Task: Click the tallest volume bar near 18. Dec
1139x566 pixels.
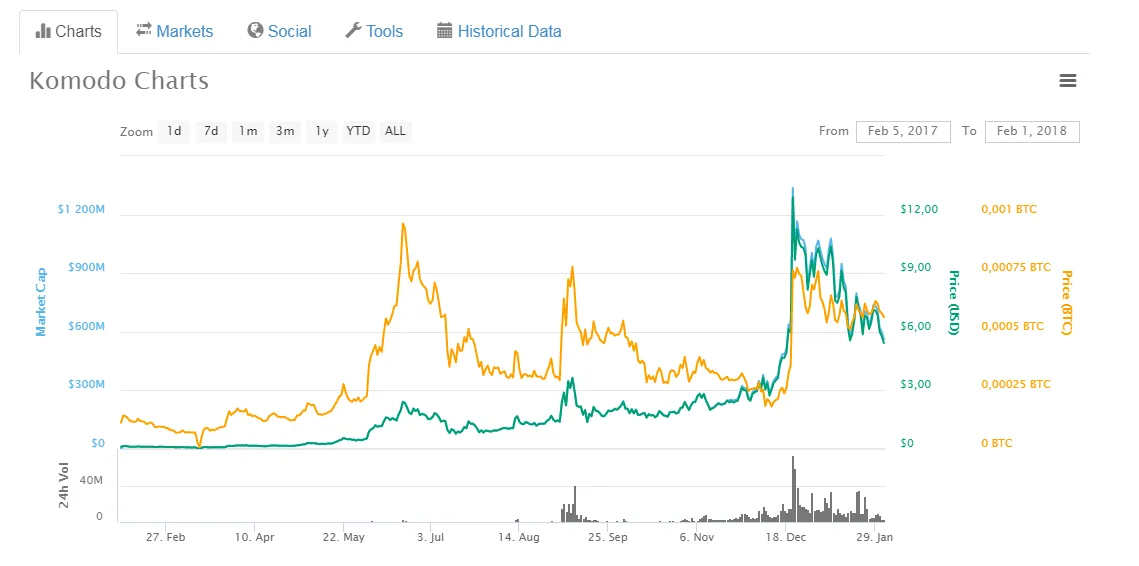Action: pyautogui.click(x=793, y=489)
